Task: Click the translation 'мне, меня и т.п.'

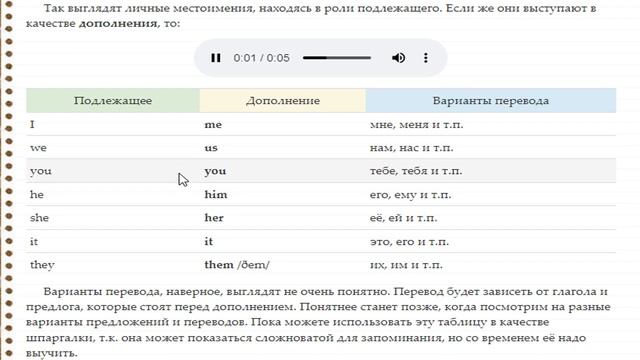Action: (x=416, y=124)
